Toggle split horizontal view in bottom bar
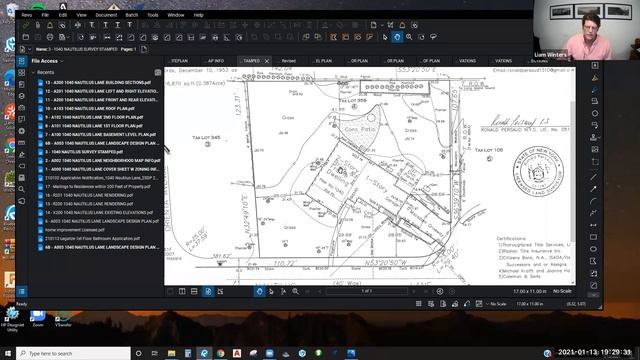 (194, 291)
